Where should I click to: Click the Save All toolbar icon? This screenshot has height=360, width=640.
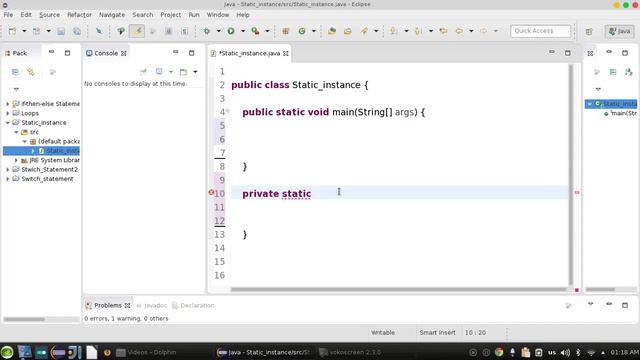click(x=77, y=31)
